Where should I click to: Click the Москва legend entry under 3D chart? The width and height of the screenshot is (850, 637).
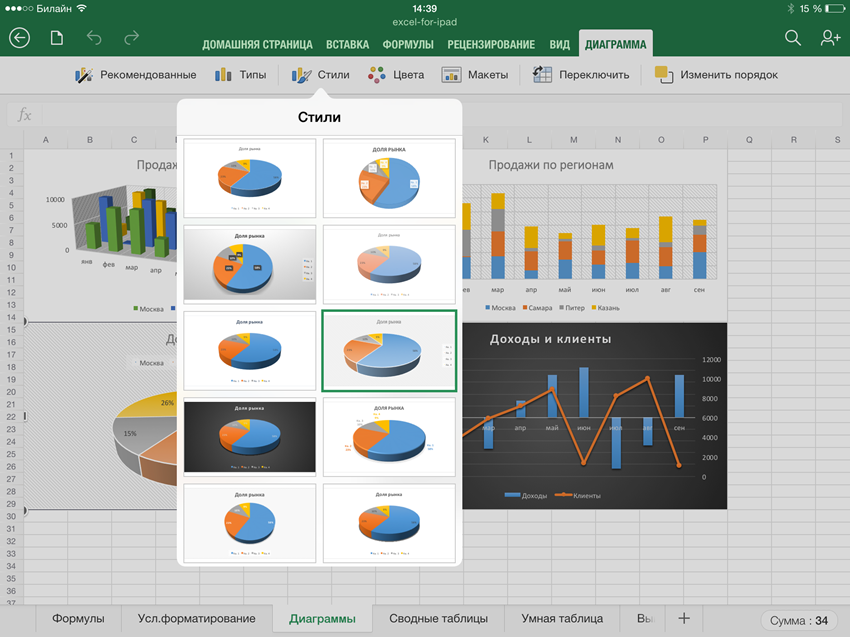pyautogui.click(x=148, y=308)
